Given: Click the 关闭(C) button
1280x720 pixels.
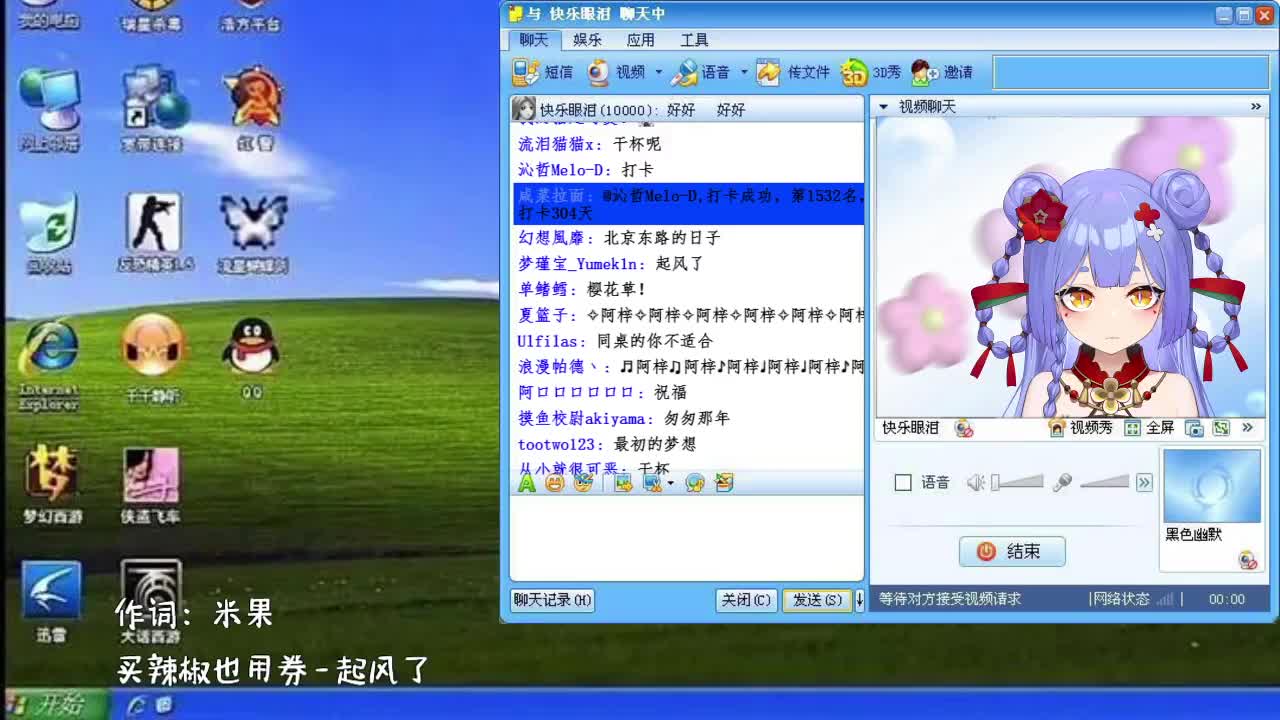Looking at the screenshot, I should coord(746,600).
